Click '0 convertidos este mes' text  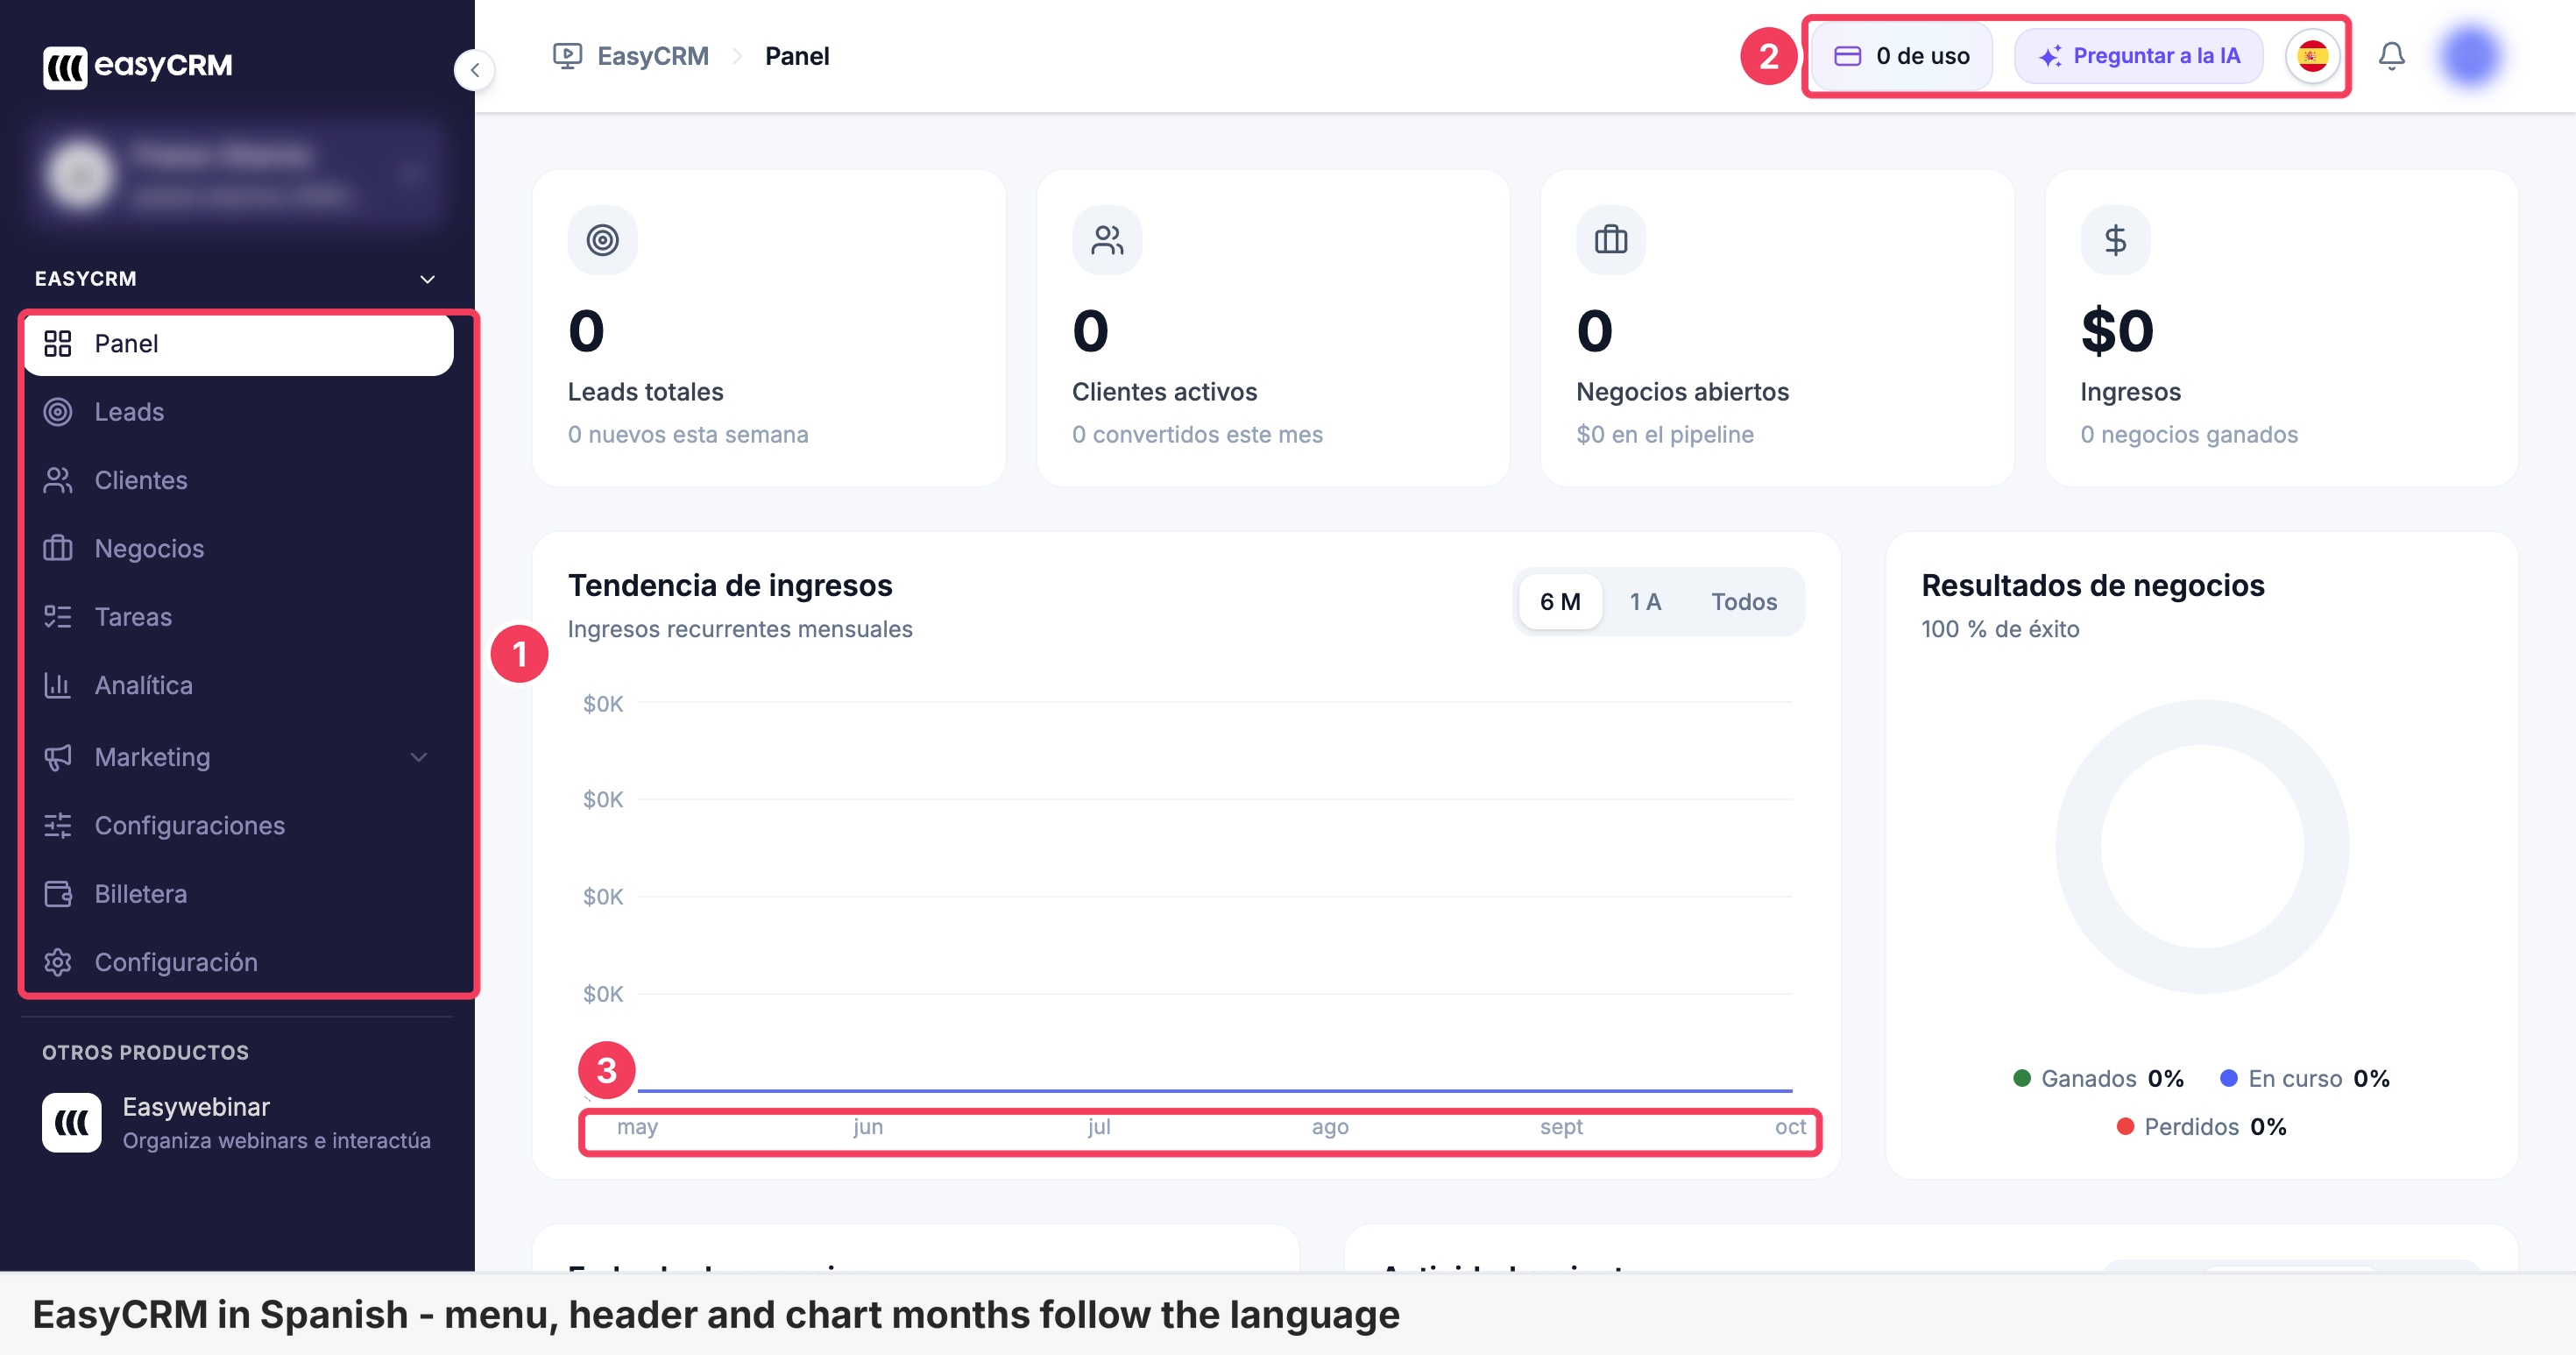point(1197,435)
